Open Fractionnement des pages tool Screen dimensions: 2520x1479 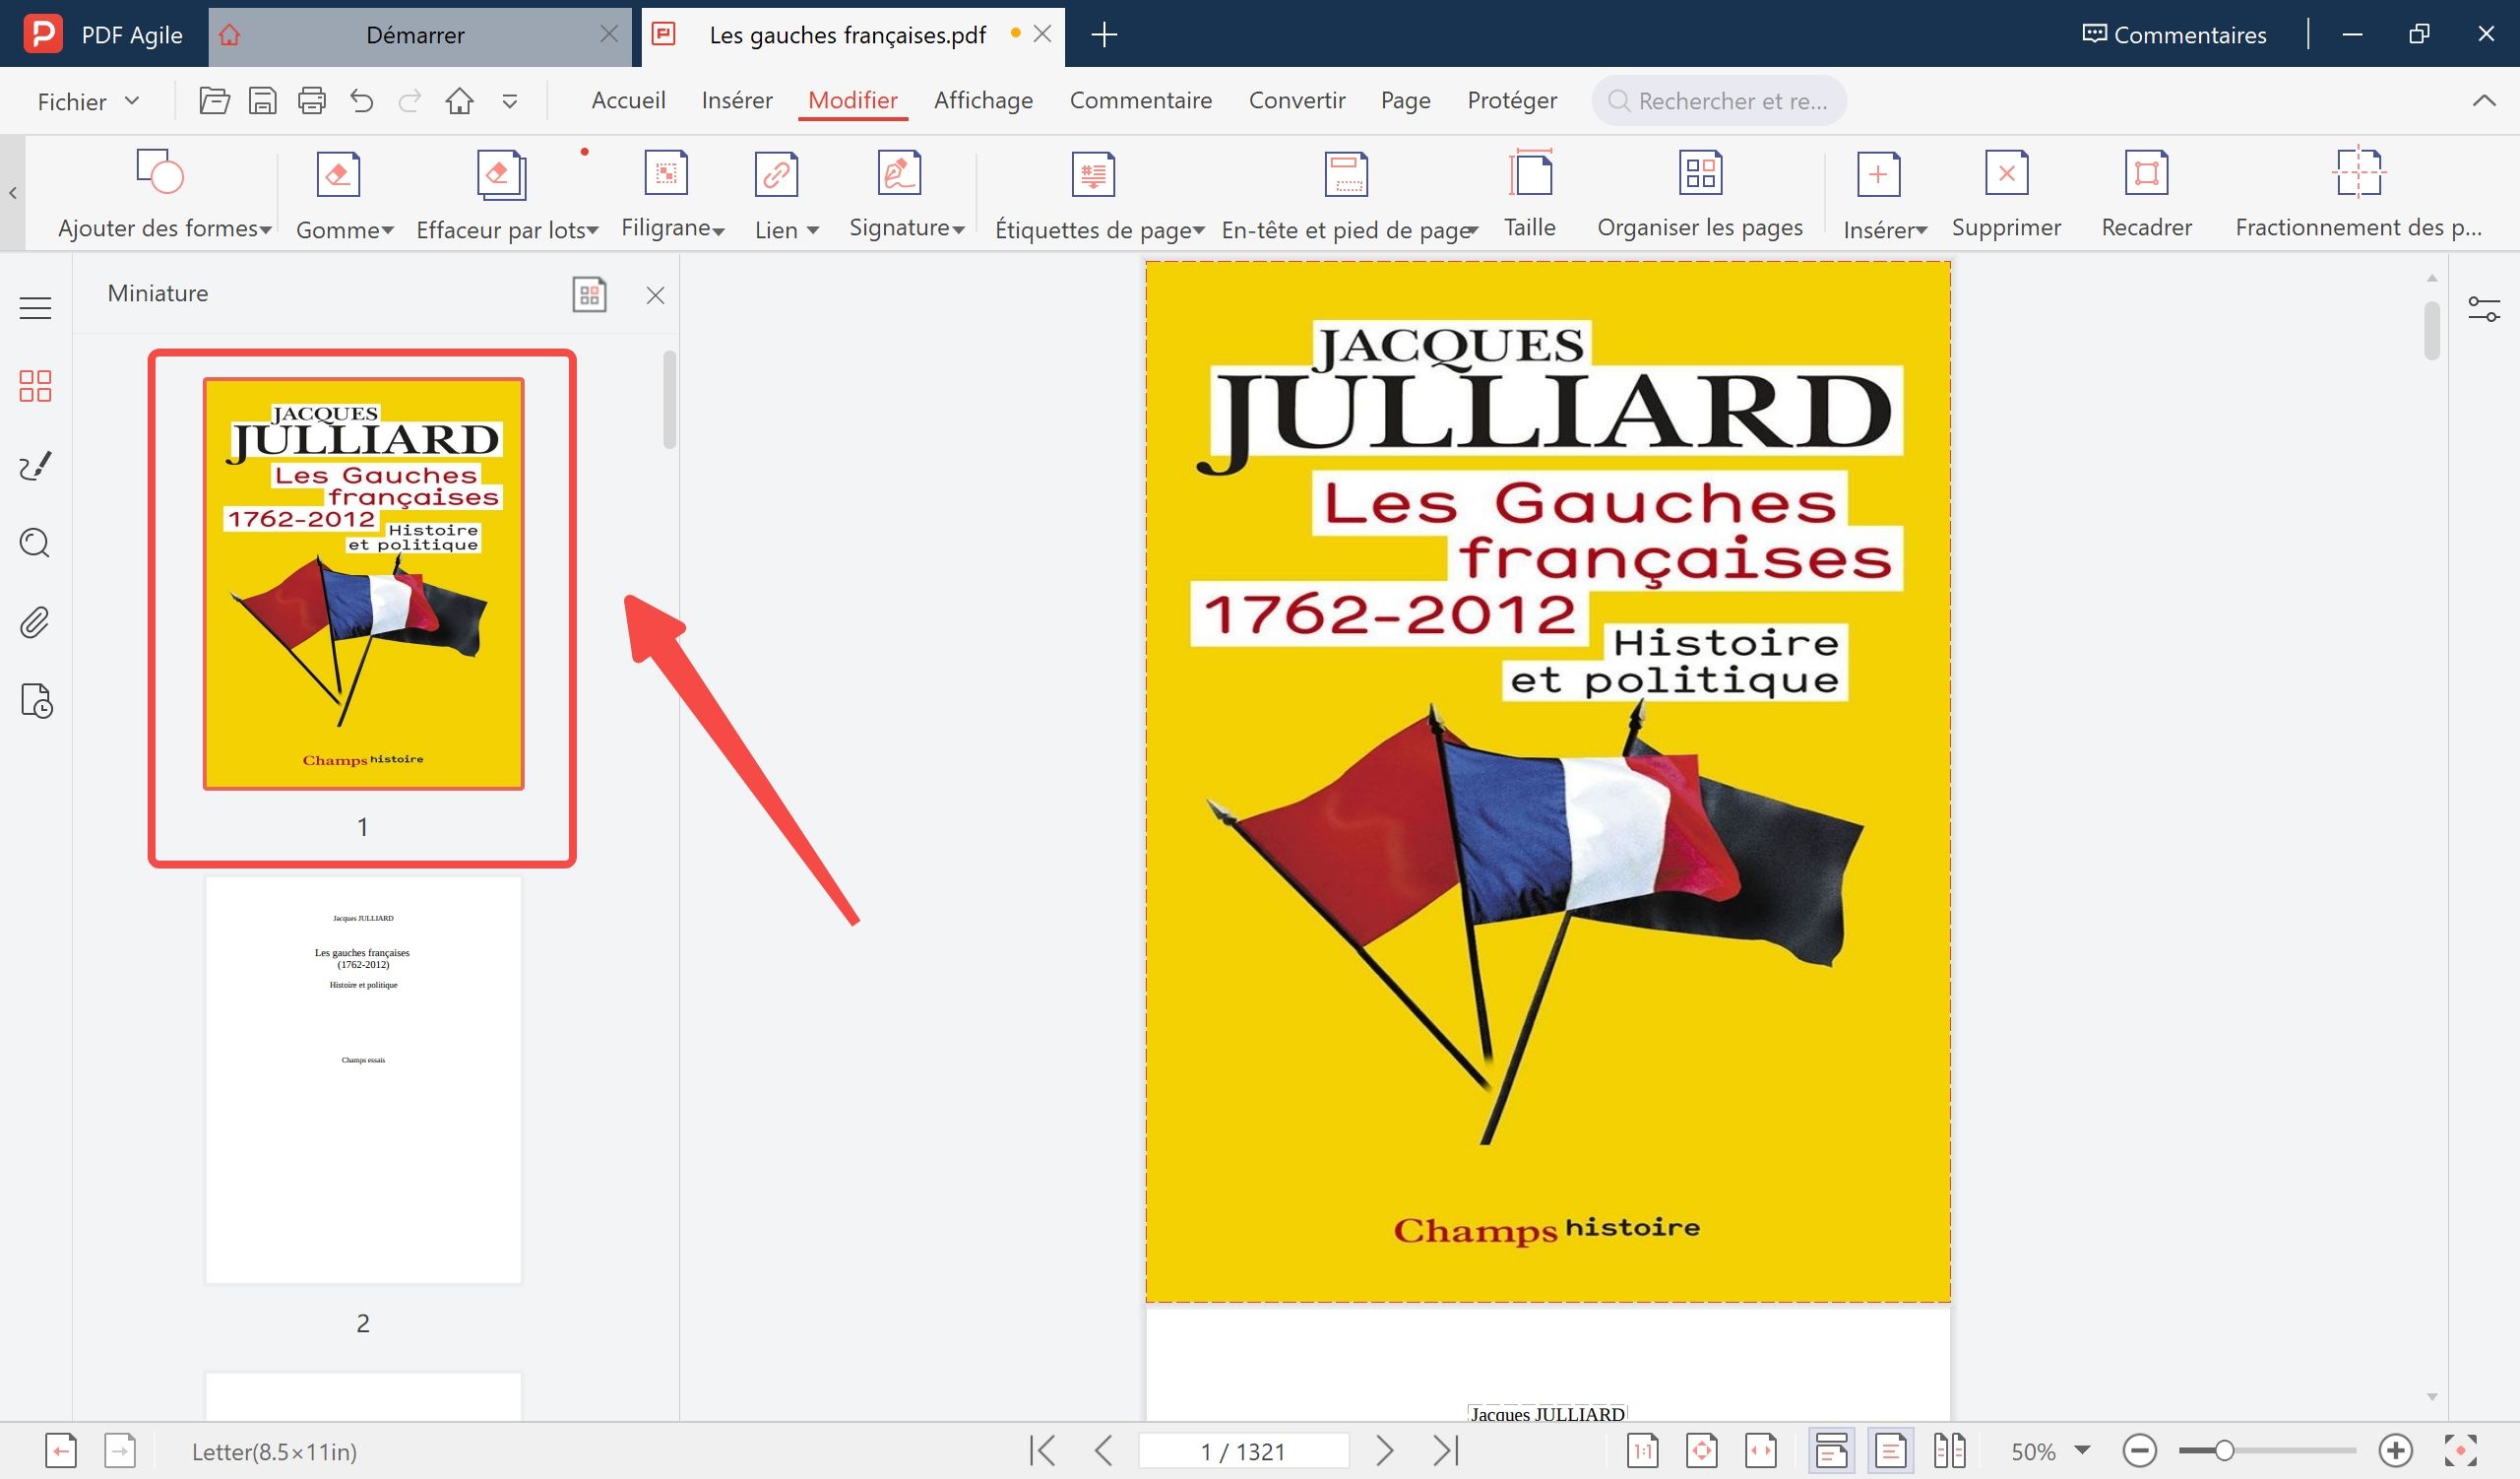coord(2358,195)
